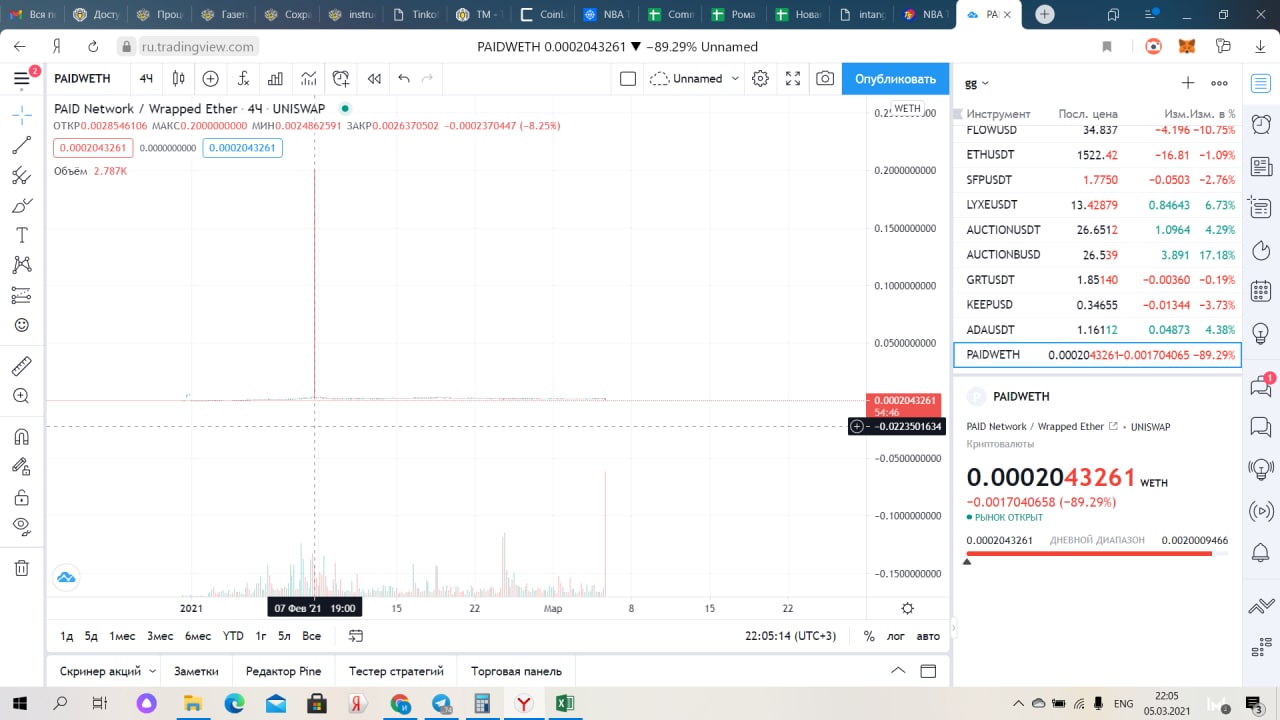The width and height of the screenshot is (1280, 720).
Task: Add a symbol to the watchlist
Action: tap(1187, 83)
